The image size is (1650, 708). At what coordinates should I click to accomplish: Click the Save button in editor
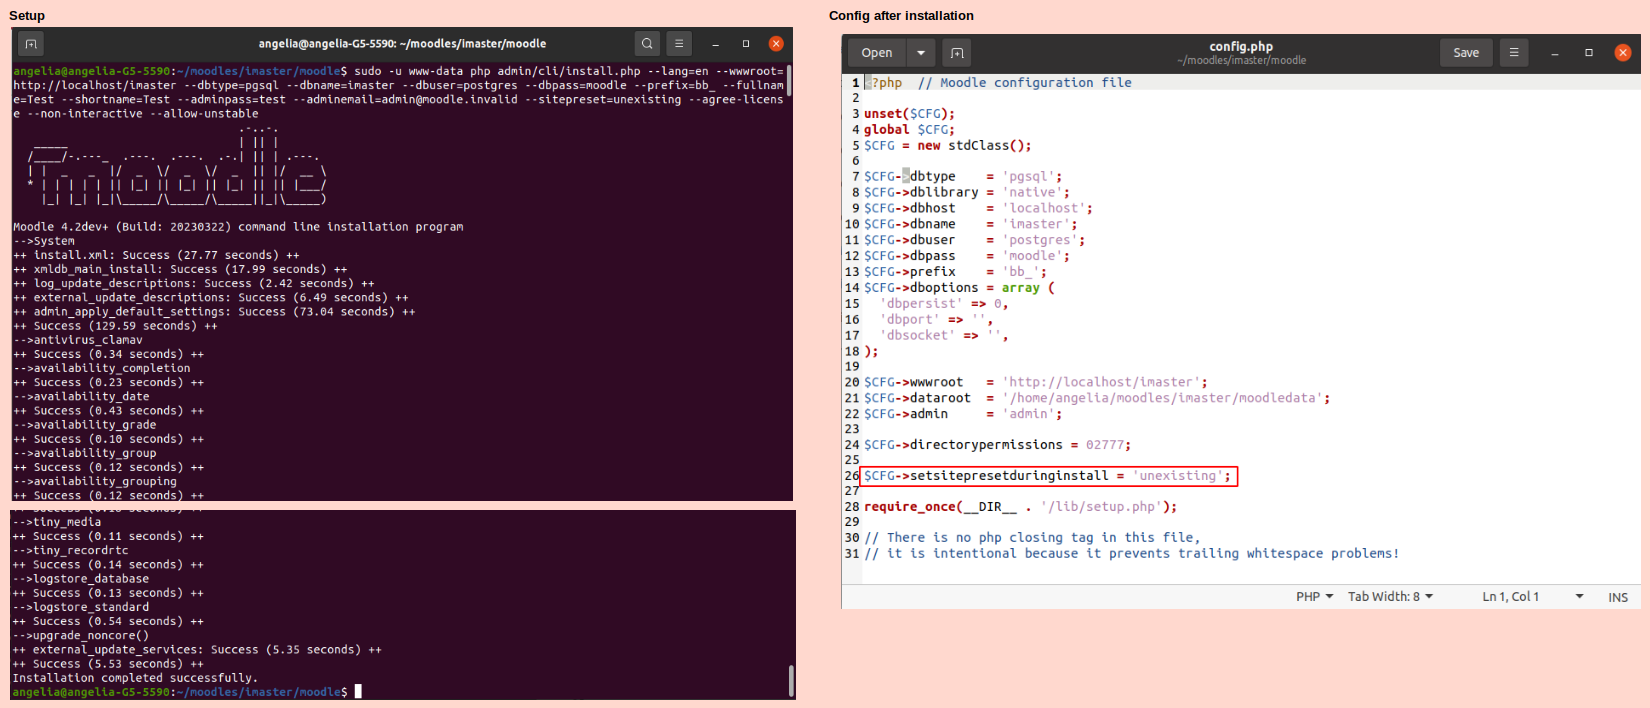point(1466,53)
